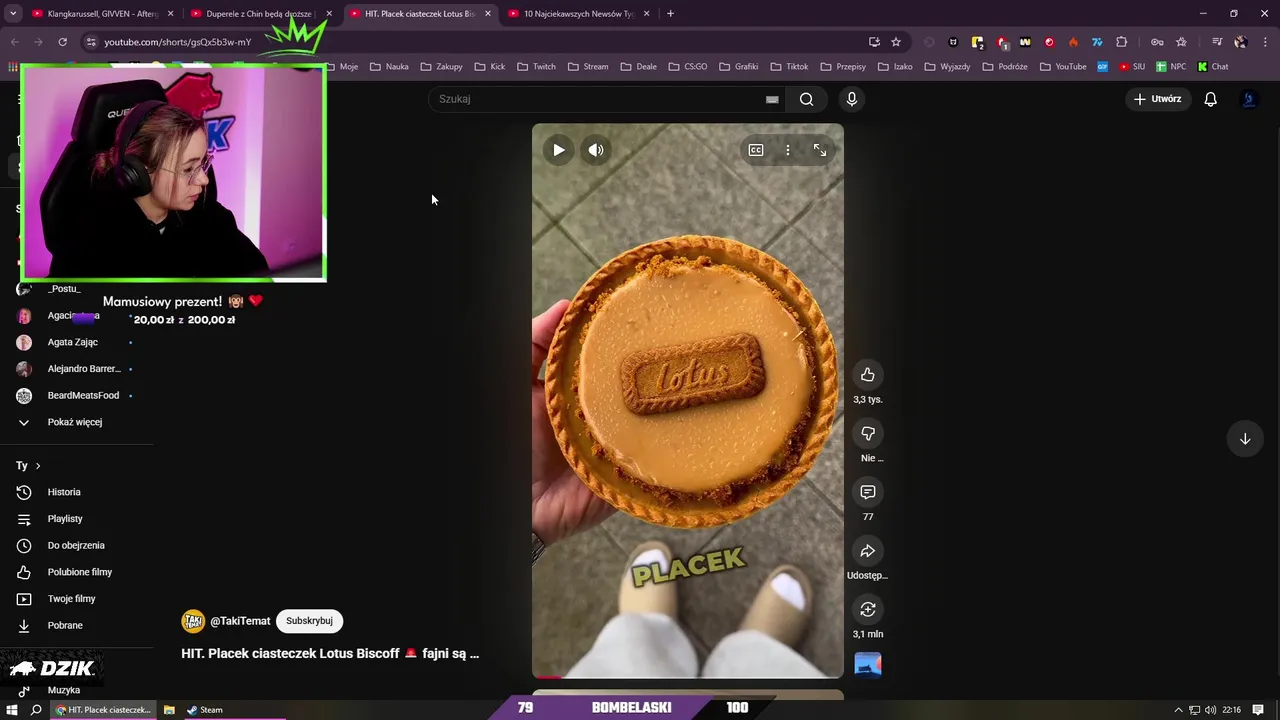Screen dimensions: 1280x720
Task: Open the browser extensions puzzle icon
Action: [x=1121, y=42]
